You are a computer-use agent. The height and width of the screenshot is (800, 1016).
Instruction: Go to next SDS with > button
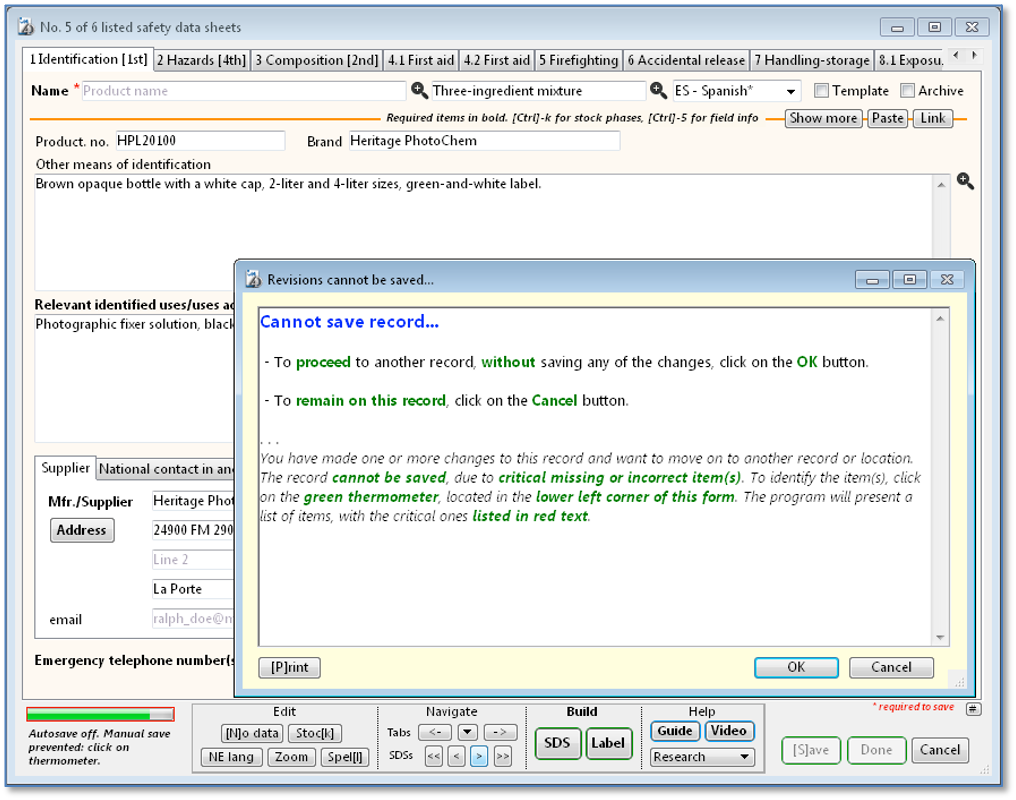coord(479,756)
